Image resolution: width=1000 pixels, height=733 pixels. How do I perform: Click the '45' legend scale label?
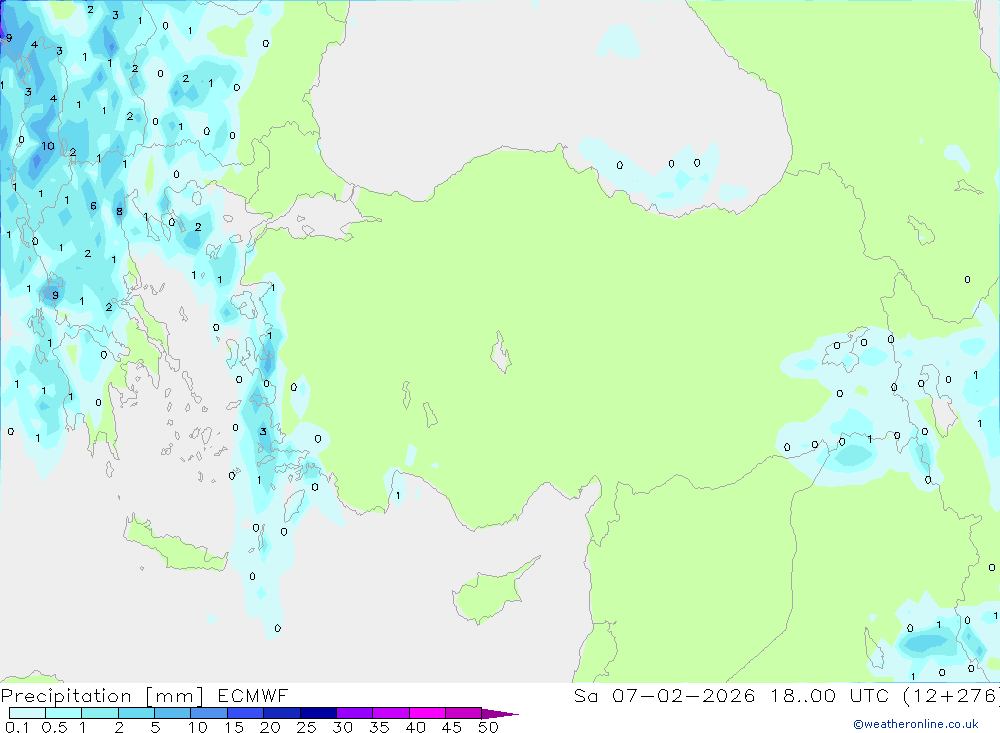452,727
